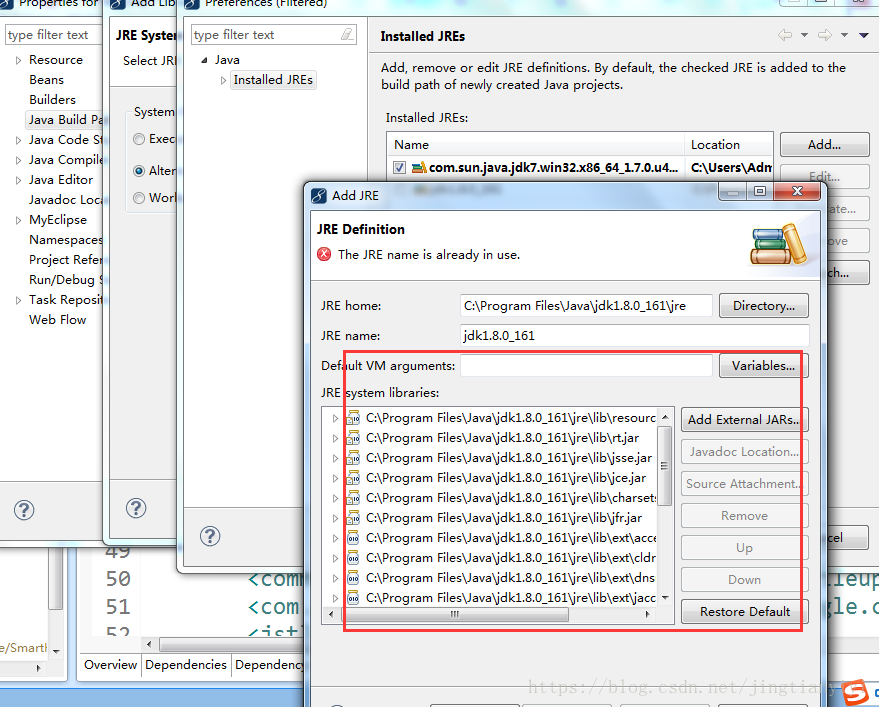Select the Execution environment radio button

coord(139,139)
